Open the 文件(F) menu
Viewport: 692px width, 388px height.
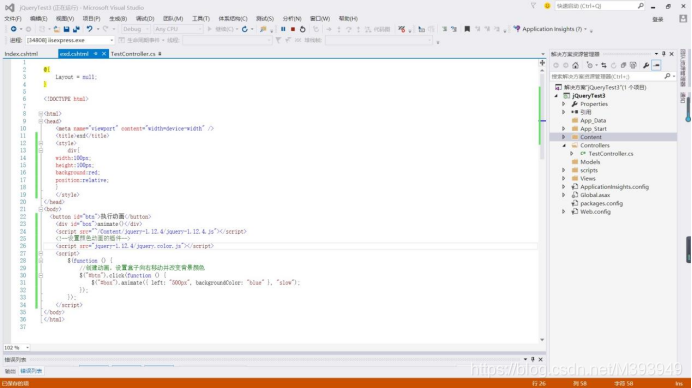tap(13, 19)
